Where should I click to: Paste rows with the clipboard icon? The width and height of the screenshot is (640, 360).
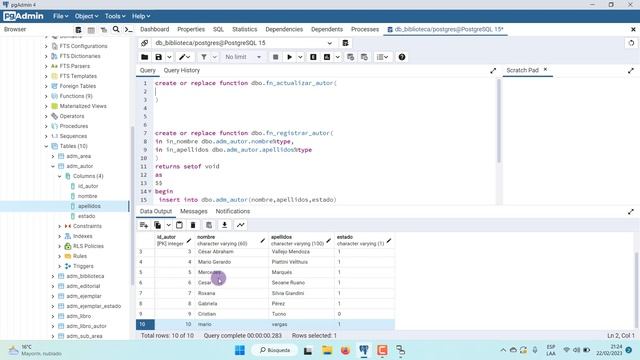pyautogui.click(x=179, y=225)
